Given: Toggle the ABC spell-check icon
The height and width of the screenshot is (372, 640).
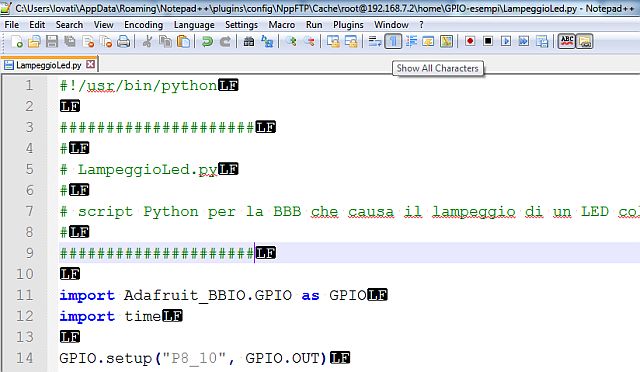Looking at the screenshot, I should (567, 41).
